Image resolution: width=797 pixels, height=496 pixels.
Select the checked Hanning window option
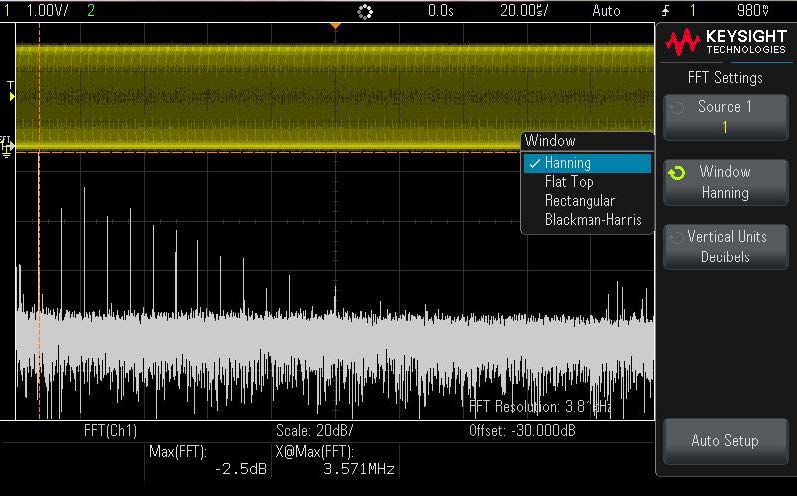click(587, 163)
